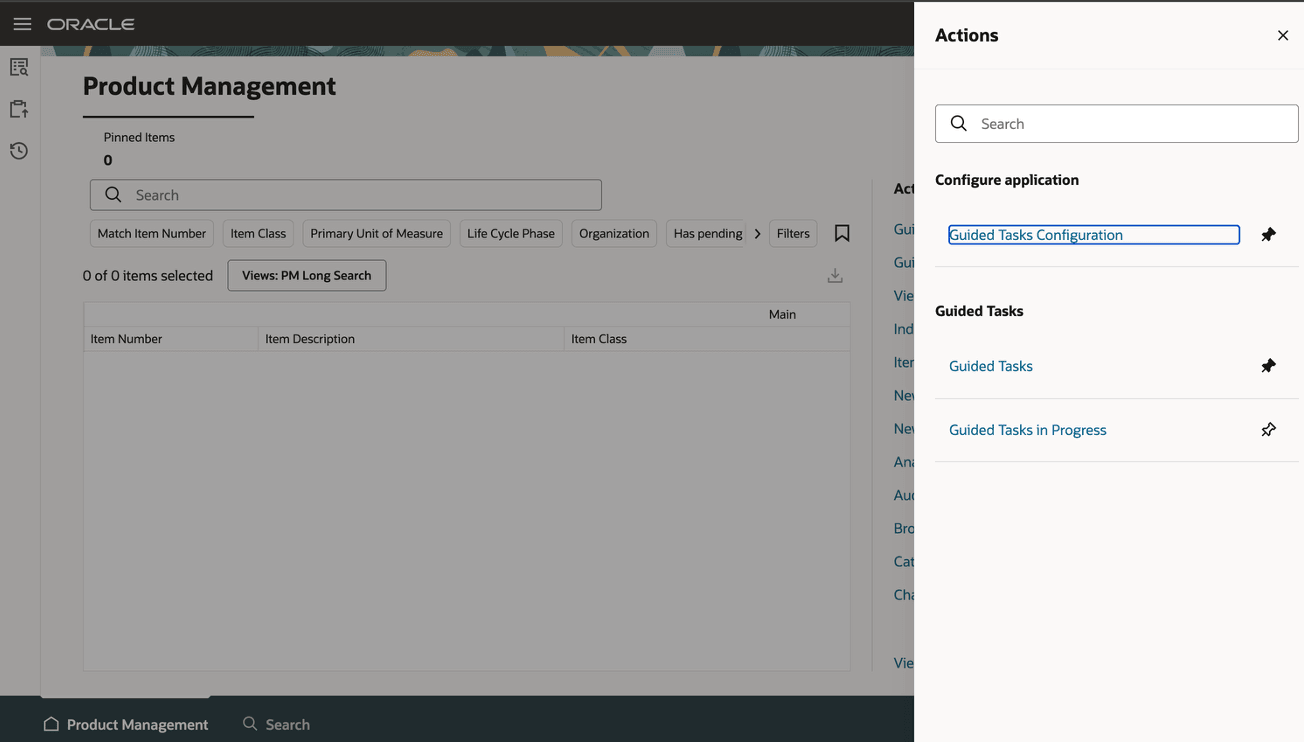
Task: Click the magnifier icon in Actions search
Action: coord(958,123)
